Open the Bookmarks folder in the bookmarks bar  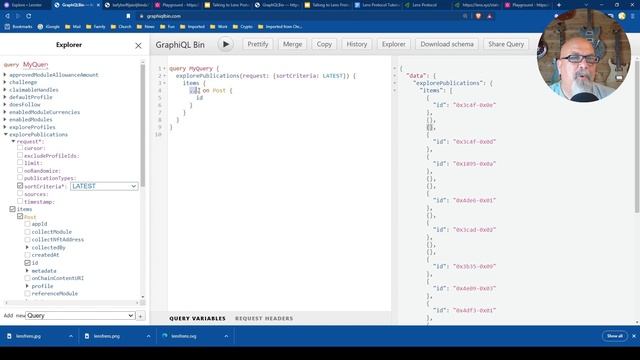click(x=18, y=27)
